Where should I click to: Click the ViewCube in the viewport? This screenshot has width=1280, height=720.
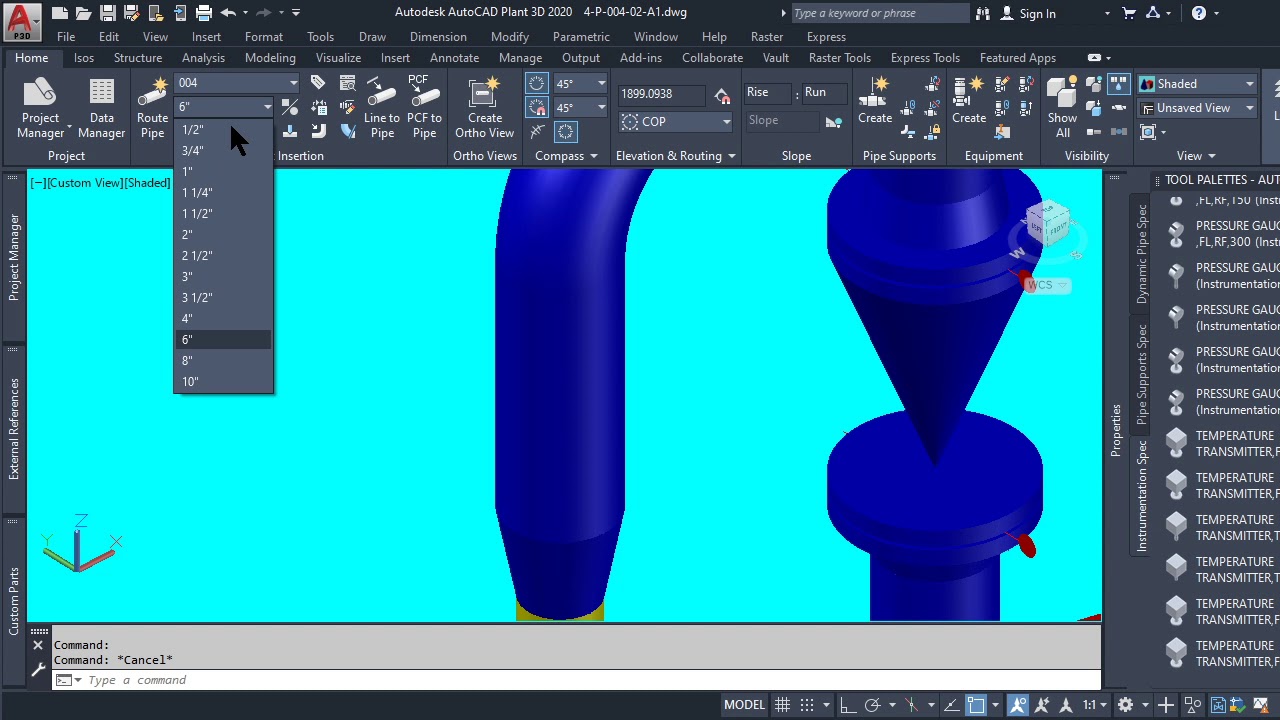(1046, 222)
